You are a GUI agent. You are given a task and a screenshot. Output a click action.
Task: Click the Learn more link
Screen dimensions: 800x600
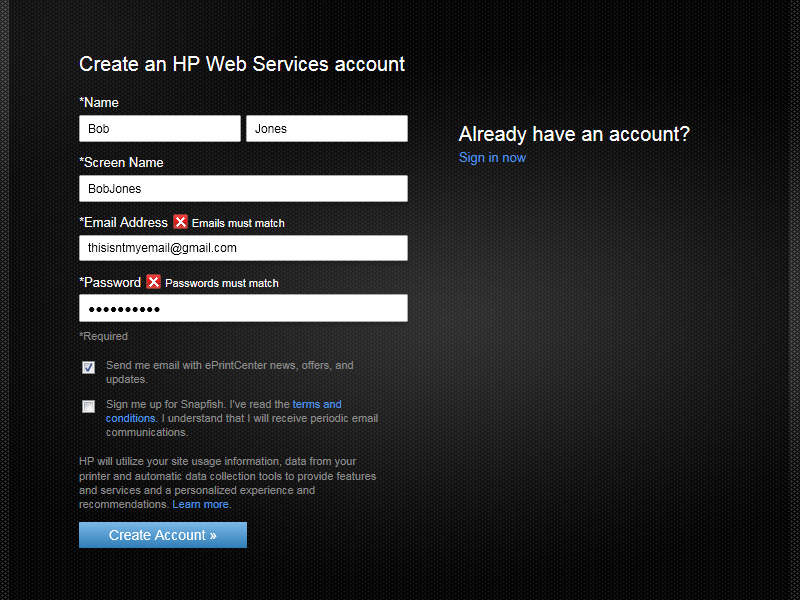[x=200, y=504]
